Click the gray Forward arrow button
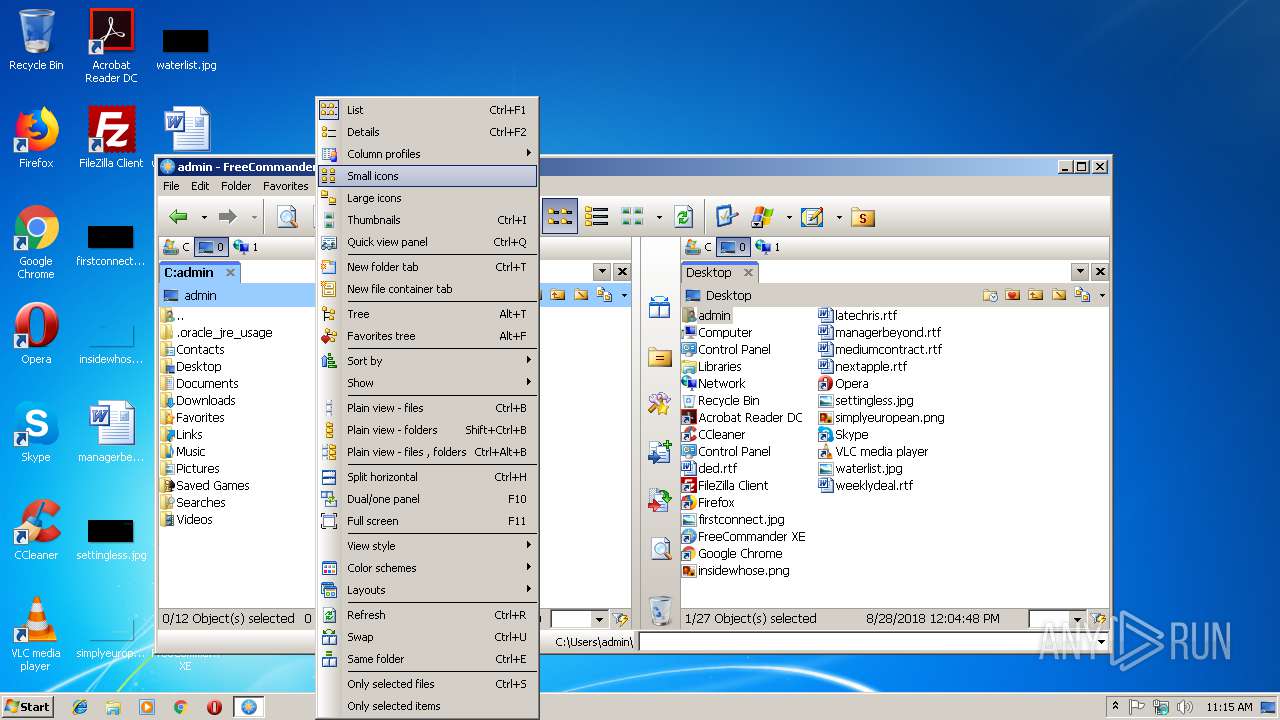The image size is (1280, 720). (x=228, y=217)
